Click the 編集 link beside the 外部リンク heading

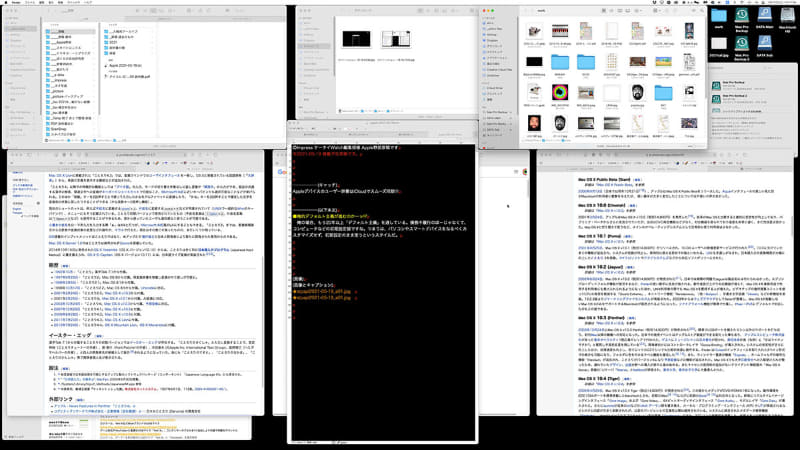click(x=80, y=399)
